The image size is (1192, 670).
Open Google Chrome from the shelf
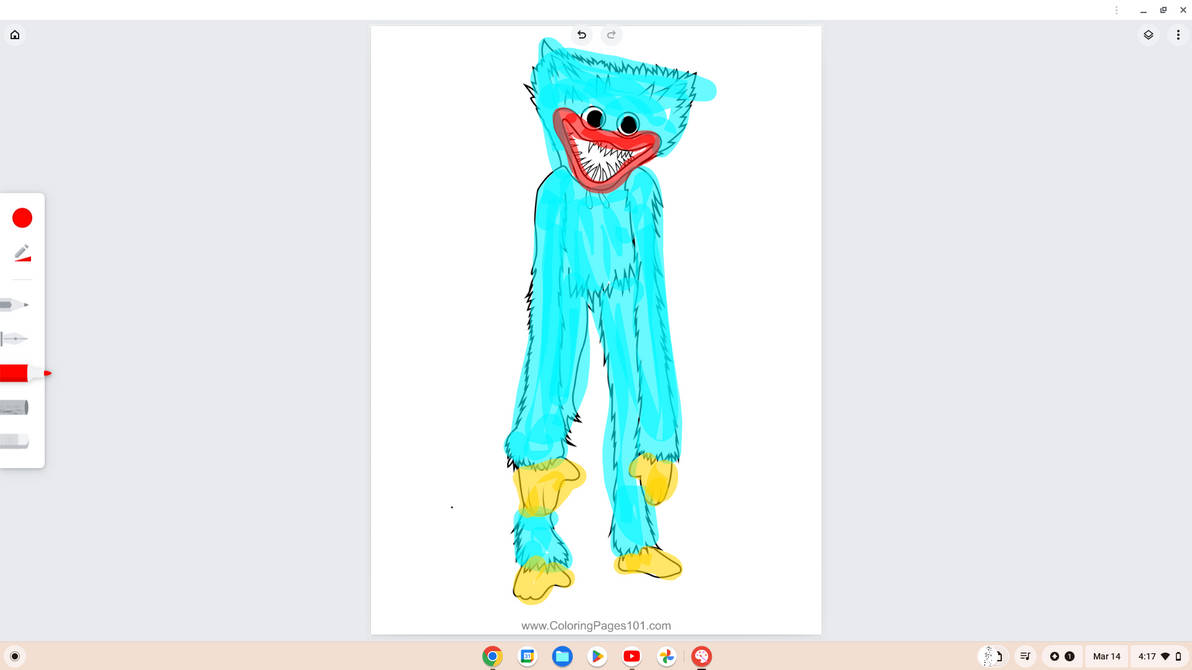493,656
